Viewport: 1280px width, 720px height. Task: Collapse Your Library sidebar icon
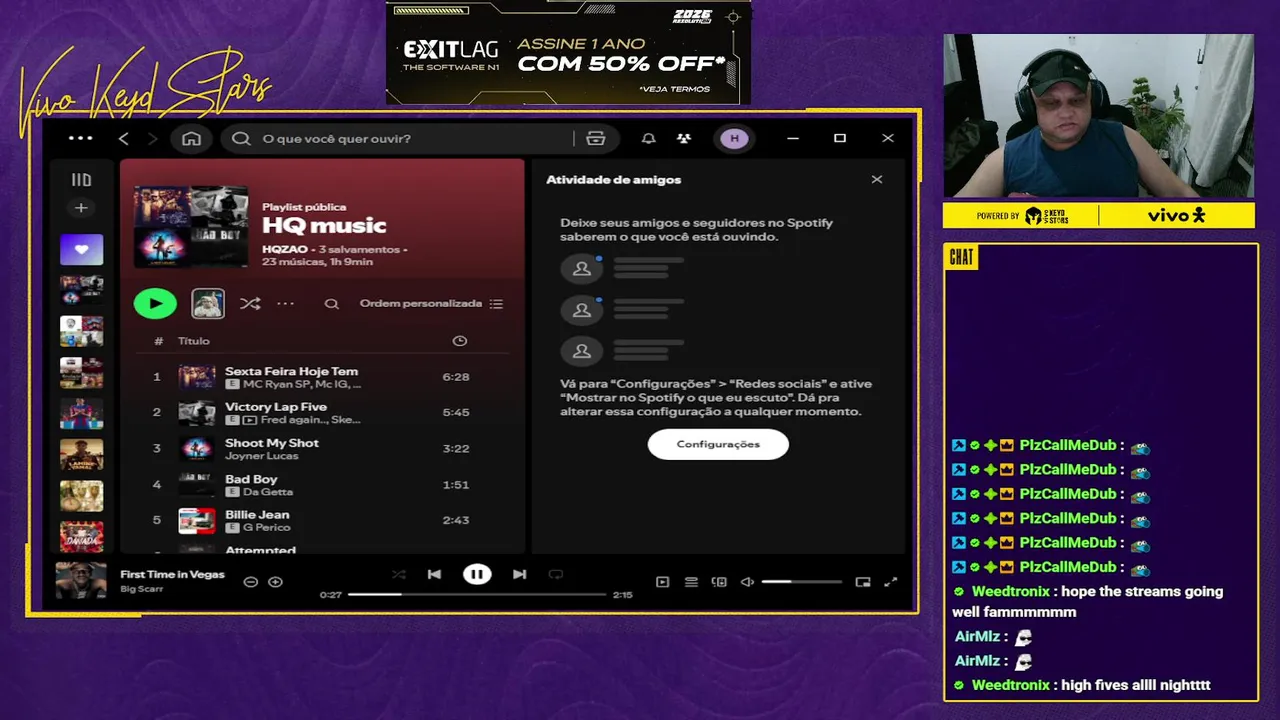pos(81,180)
